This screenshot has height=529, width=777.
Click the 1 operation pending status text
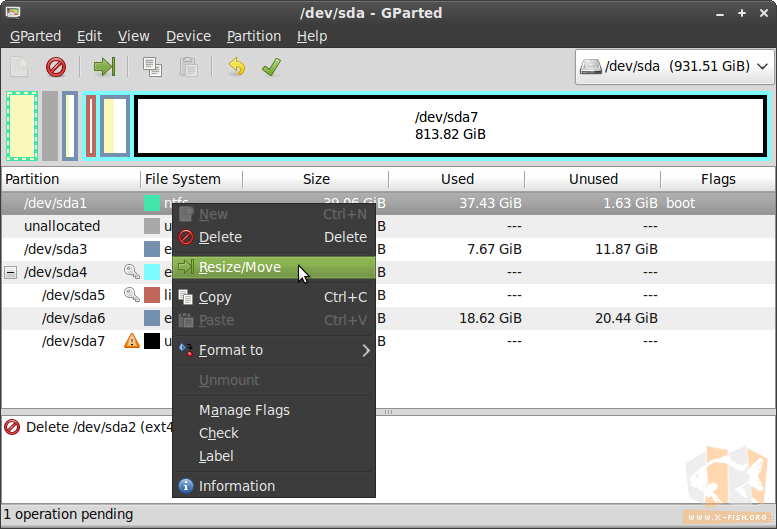click(x=68, y=515)
